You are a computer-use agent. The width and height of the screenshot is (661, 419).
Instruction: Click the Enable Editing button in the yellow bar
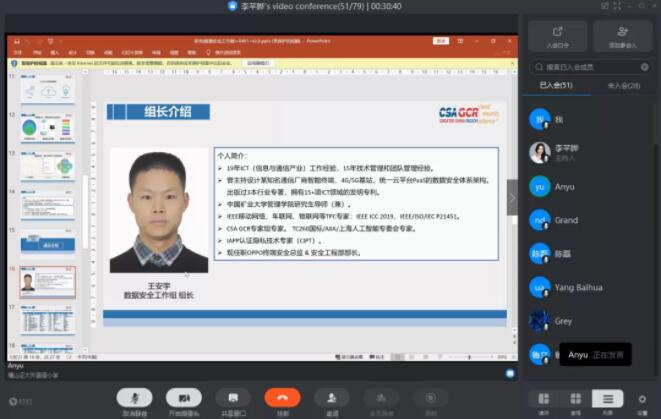pyautogui.click(x=258, y=63)
